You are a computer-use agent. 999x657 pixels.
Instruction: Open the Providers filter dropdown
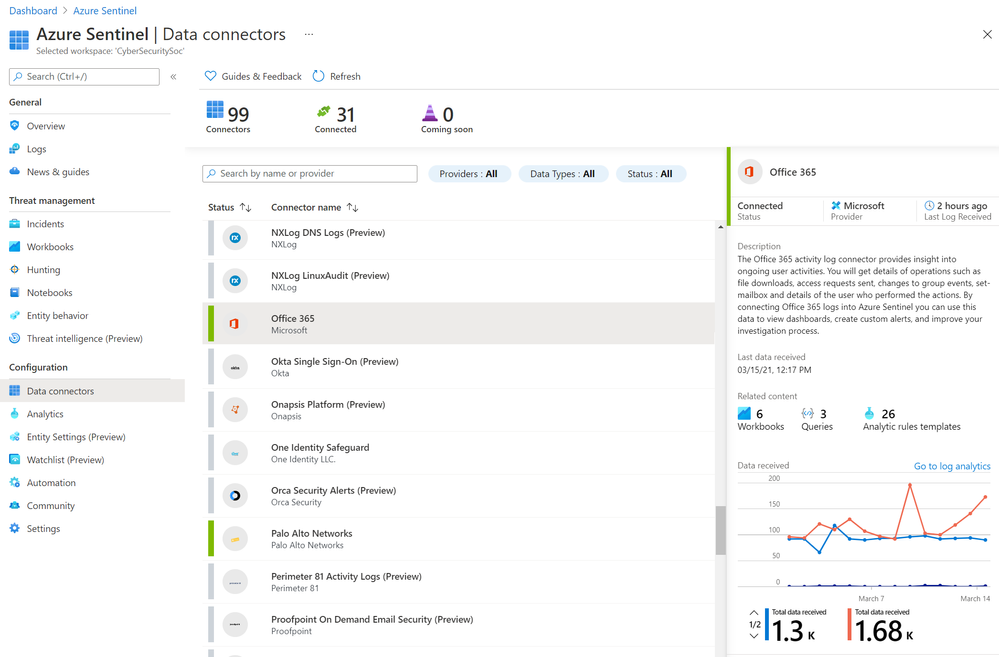tap(469, 174)
